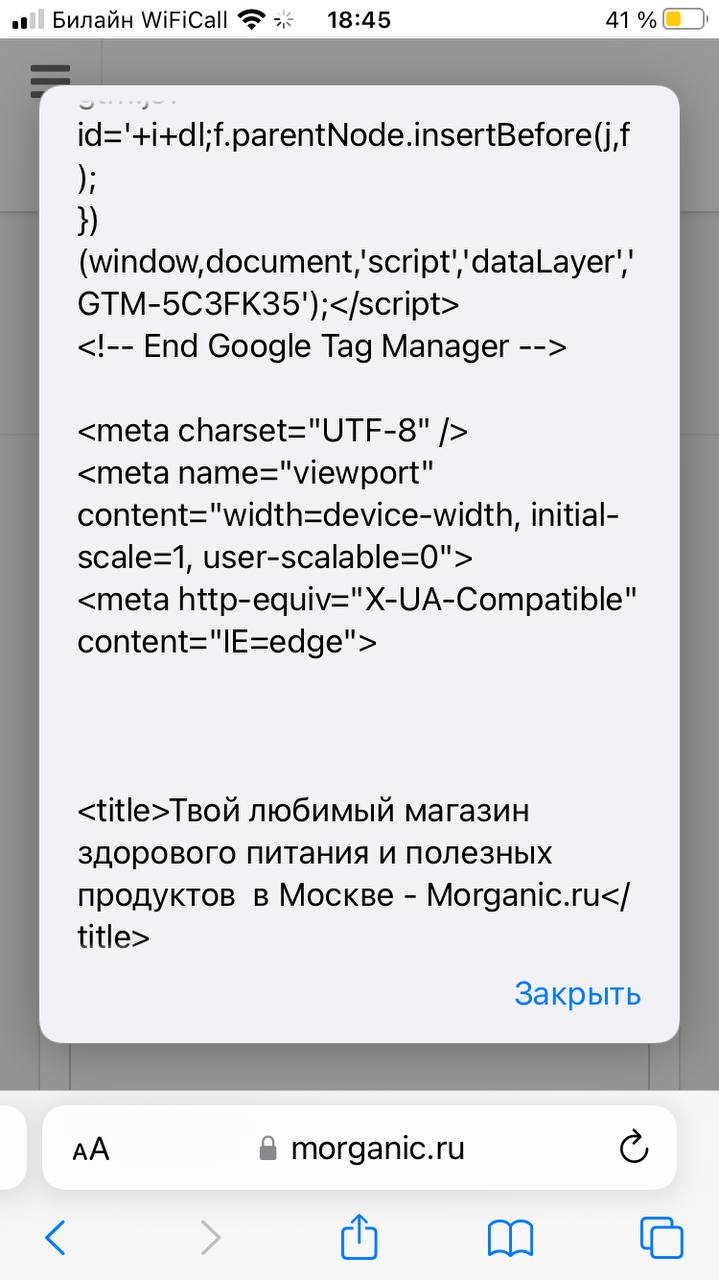Screen dimensions: 719x1280
Task: Open the Bookmarks book icon
Action: (x=510, y=1238)
